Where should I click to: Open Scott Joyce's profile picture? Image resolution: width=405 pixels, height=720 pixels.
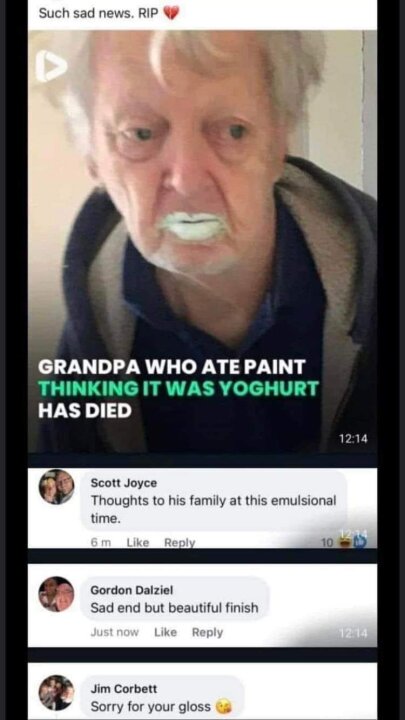(x=56, y=487)
